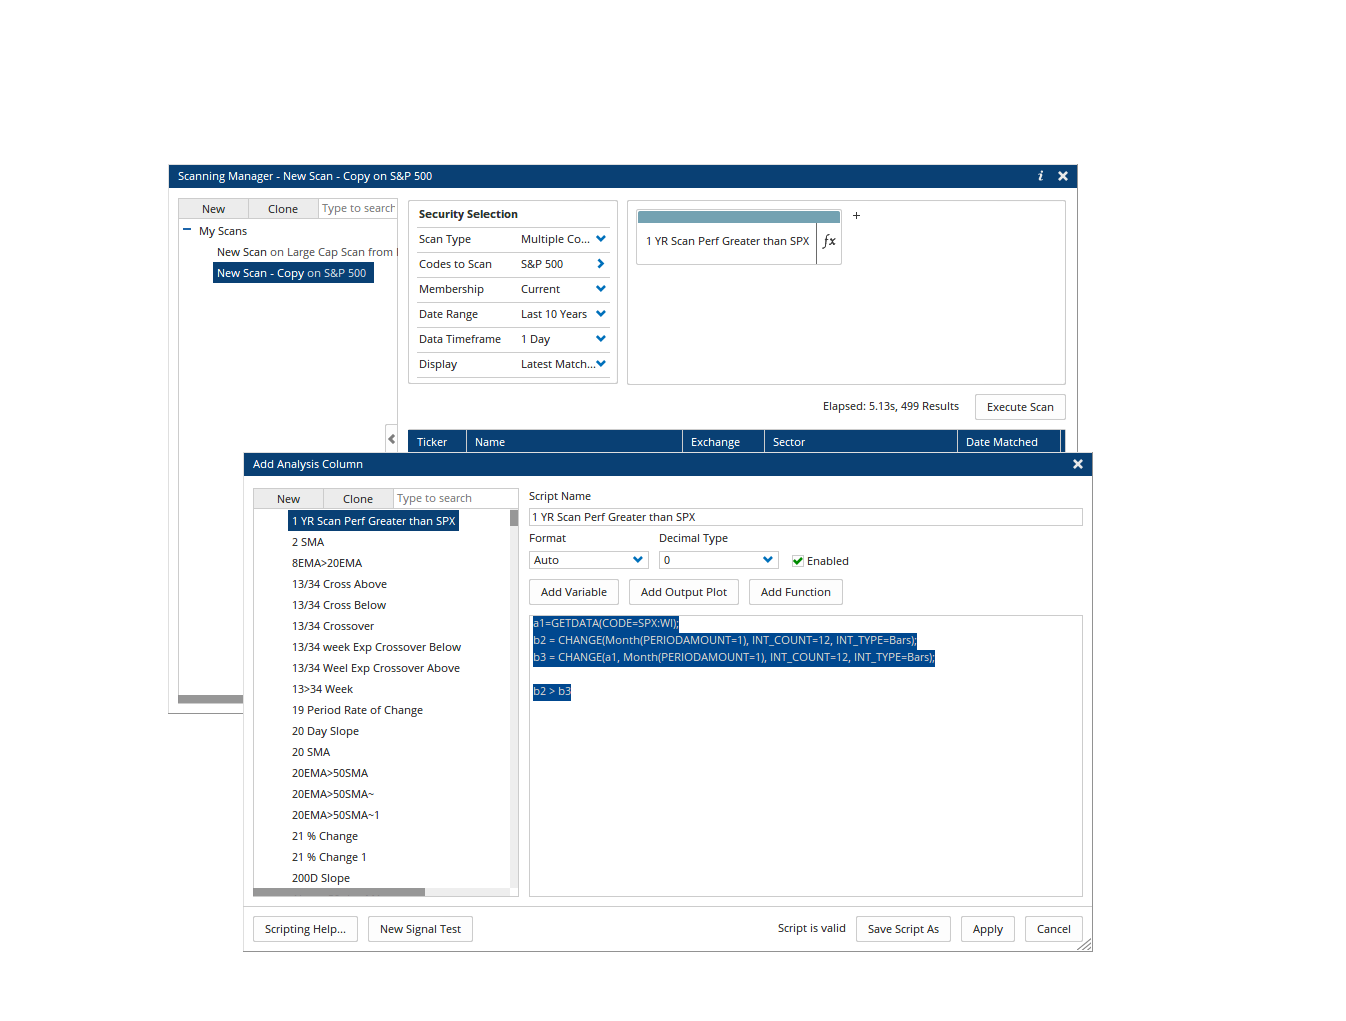
Task: Apply the script changes
Action: pos(988,929)
